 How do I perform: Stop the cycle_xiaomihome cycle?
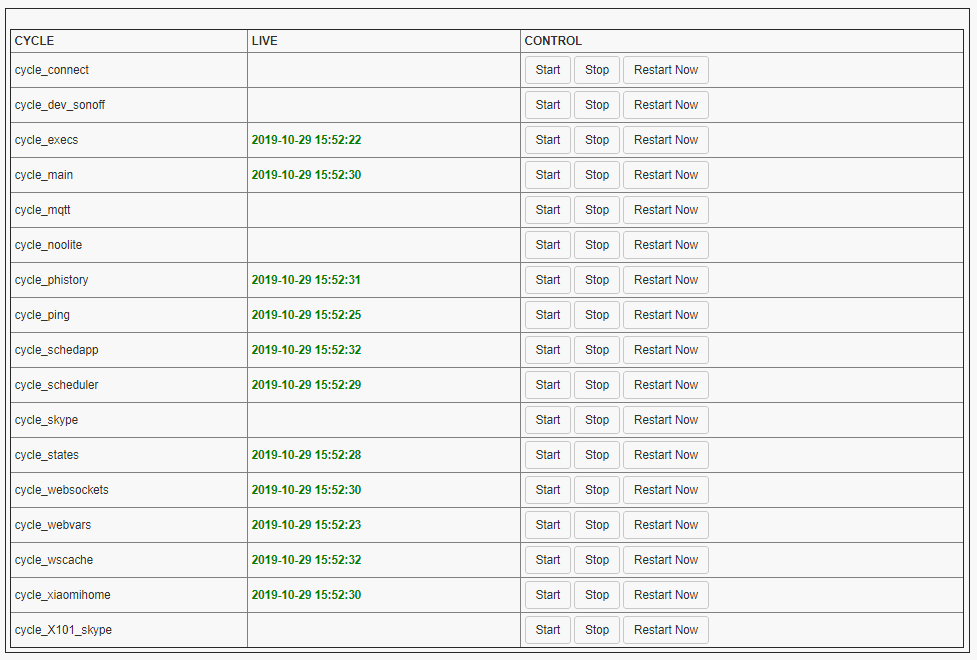[x=597, y=595]
